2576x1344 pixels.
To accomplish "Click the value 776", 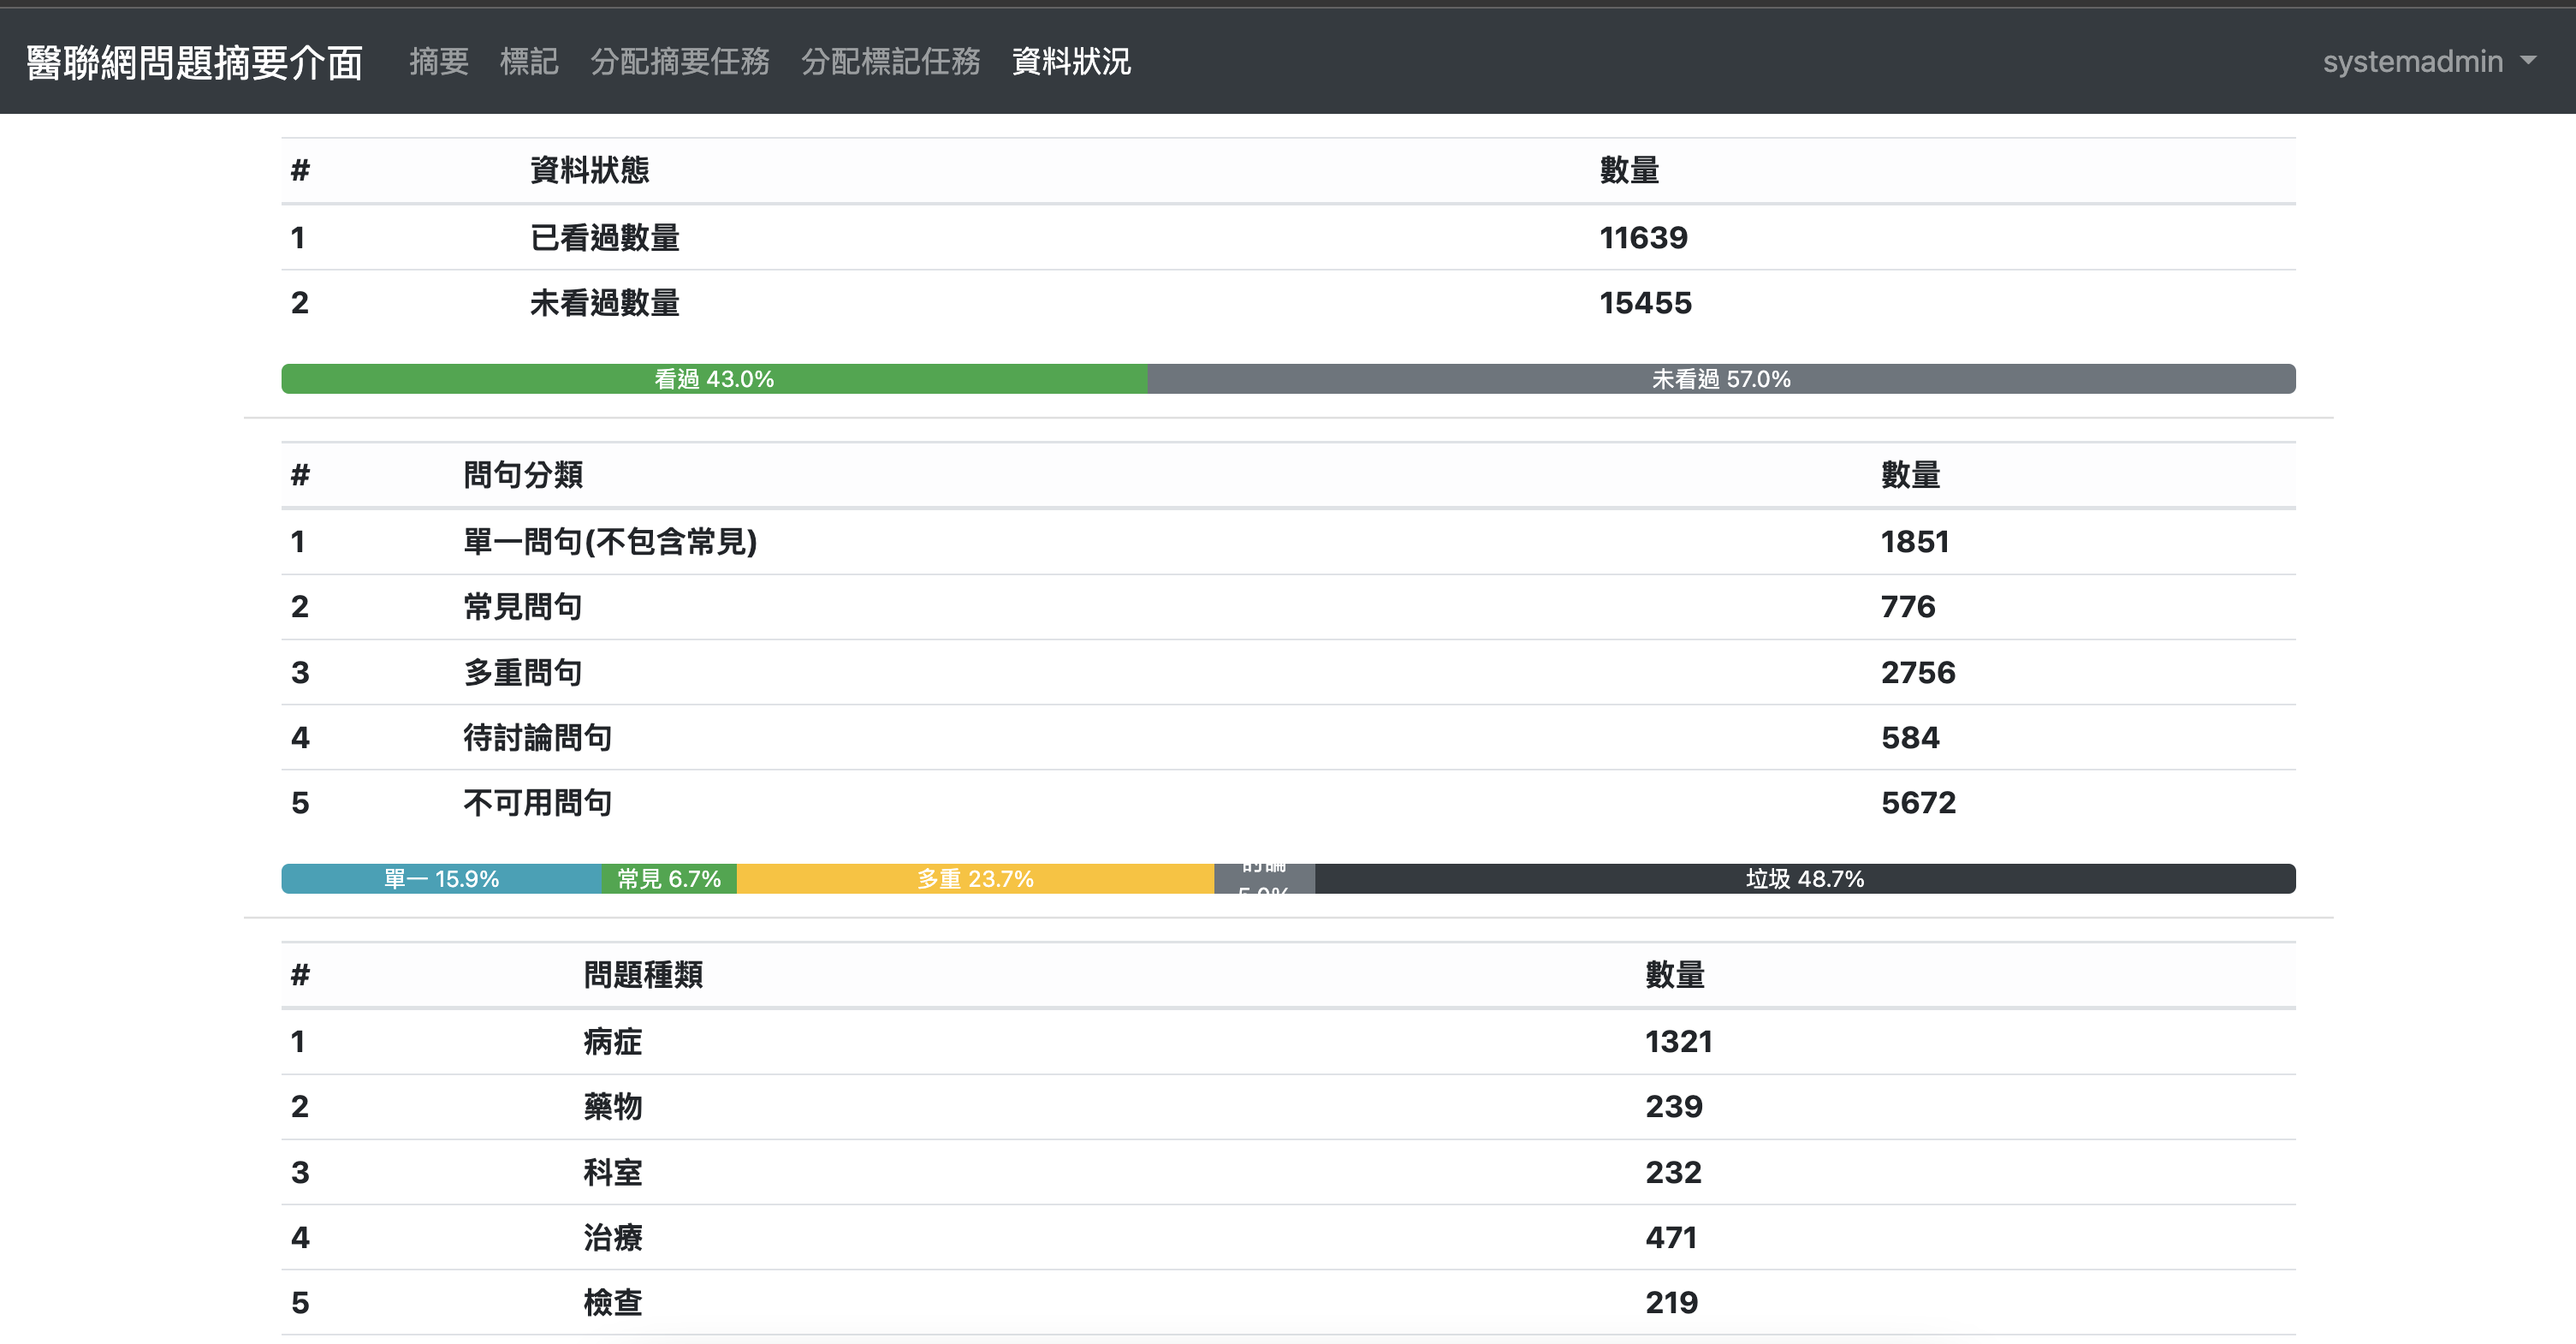I will [x=1908, y=607].
